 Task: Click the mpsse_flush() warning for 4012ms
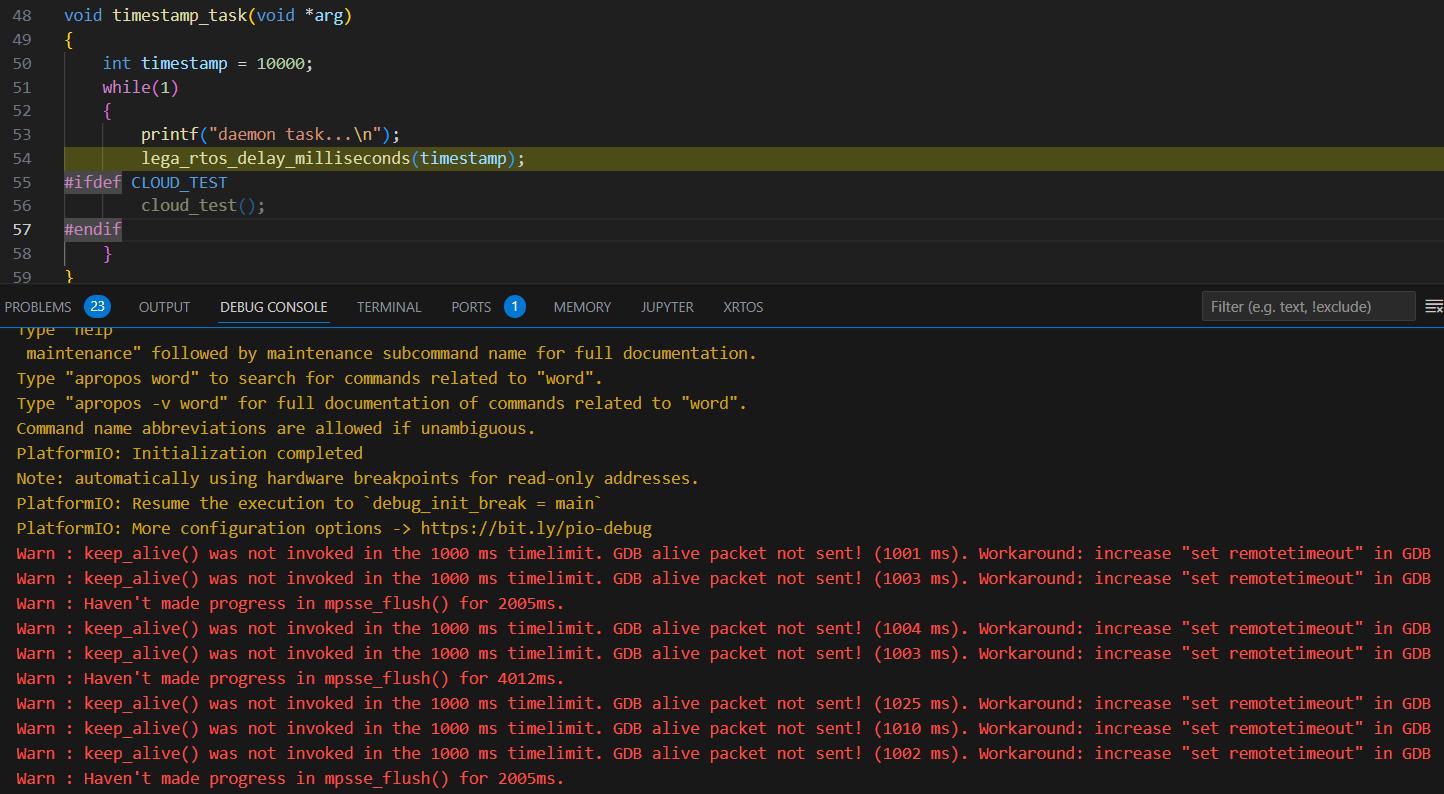291,678
